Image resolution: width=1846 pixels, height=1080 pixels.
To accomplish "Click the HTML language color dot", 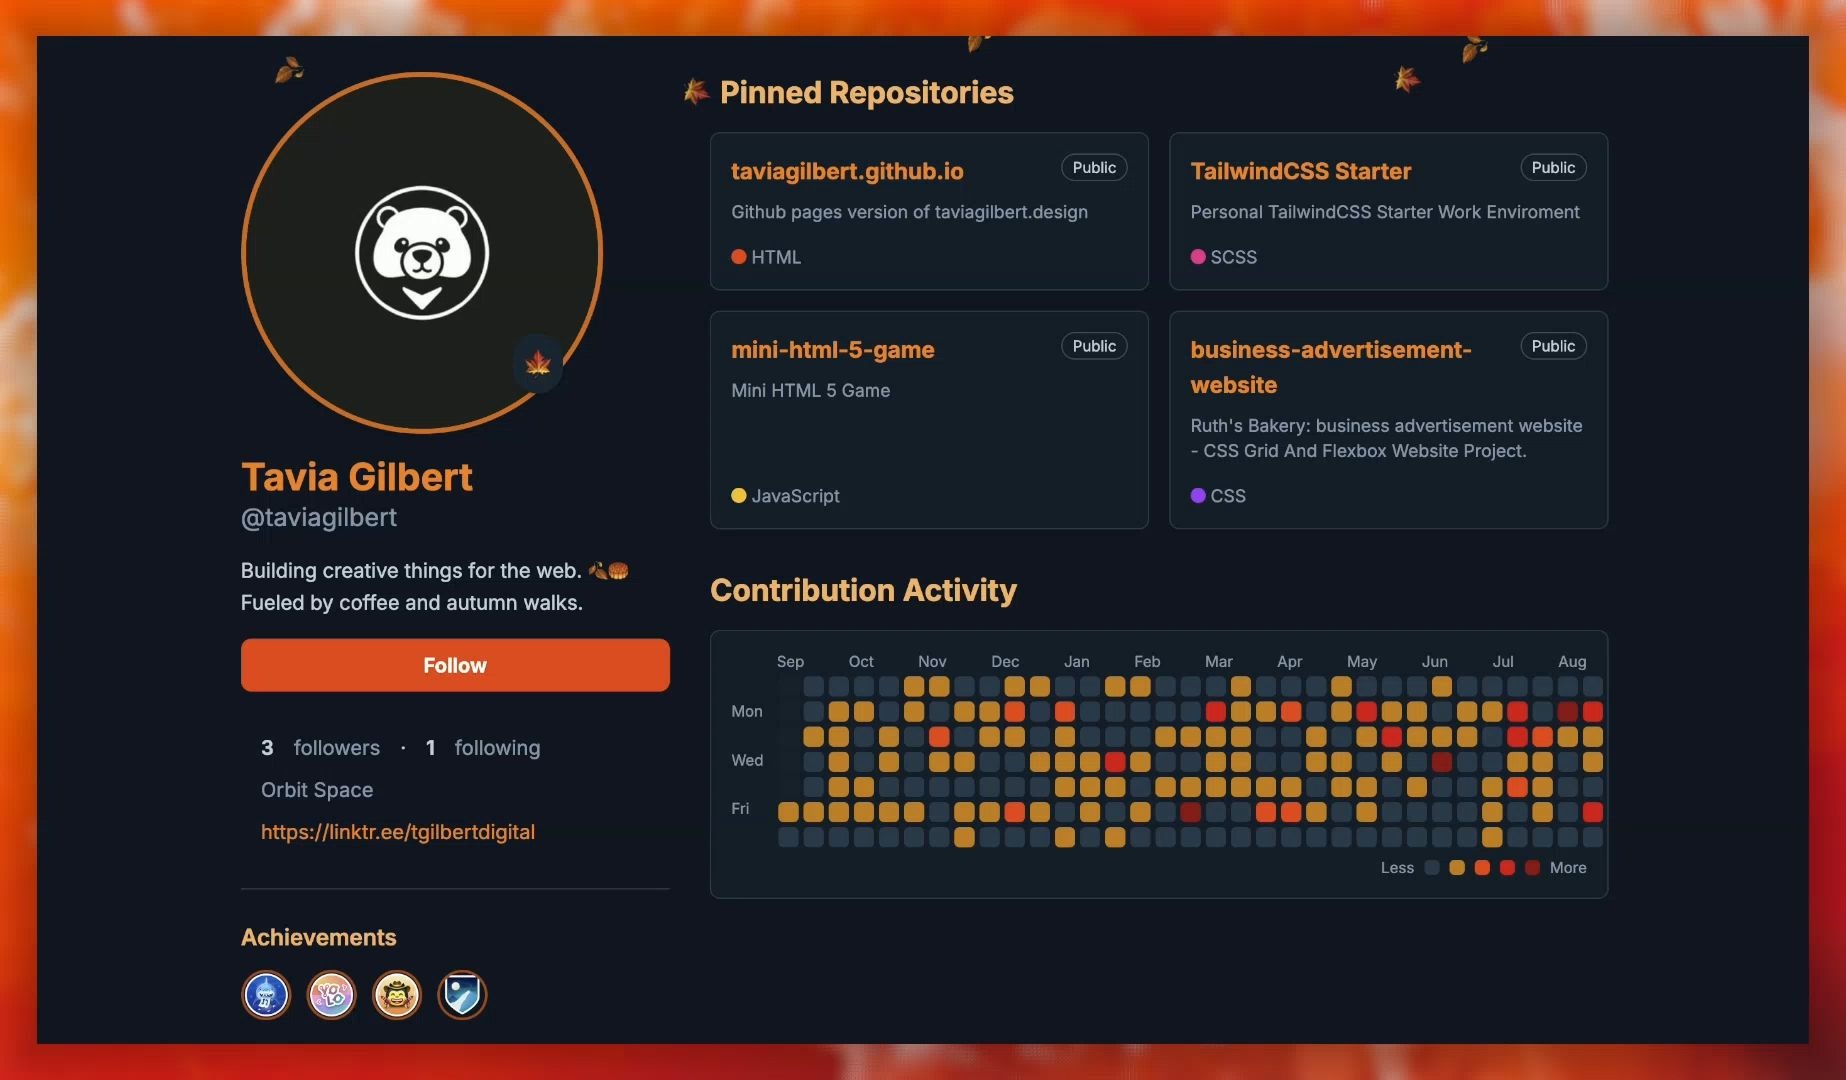I will pos(739,257).
